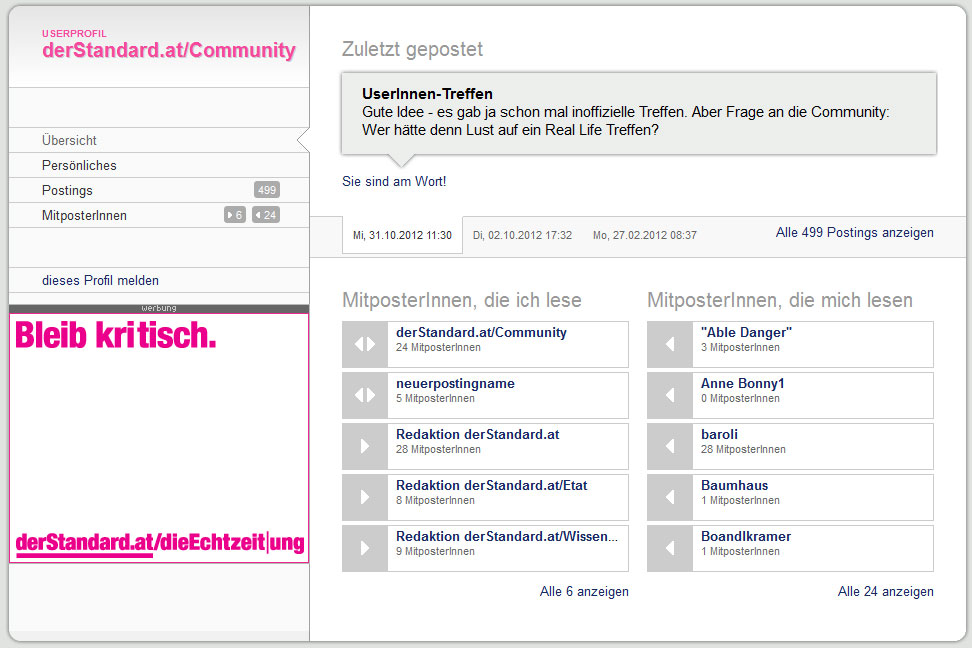Click the Sie sind am Wort! link
972x648 pixels.
(x=394, y=181)
